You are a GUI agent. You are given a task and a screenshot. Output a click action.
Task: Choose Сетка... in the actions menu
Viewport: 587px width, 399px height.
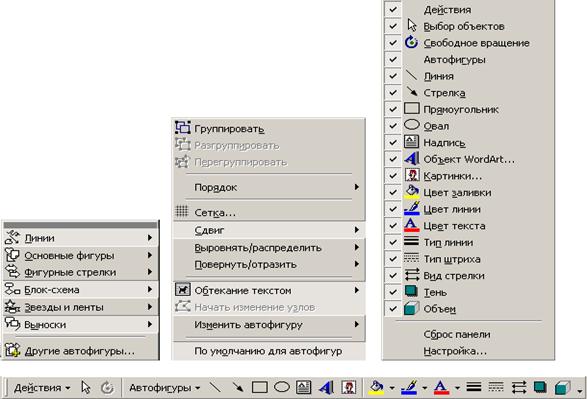(x=269, y=212)
